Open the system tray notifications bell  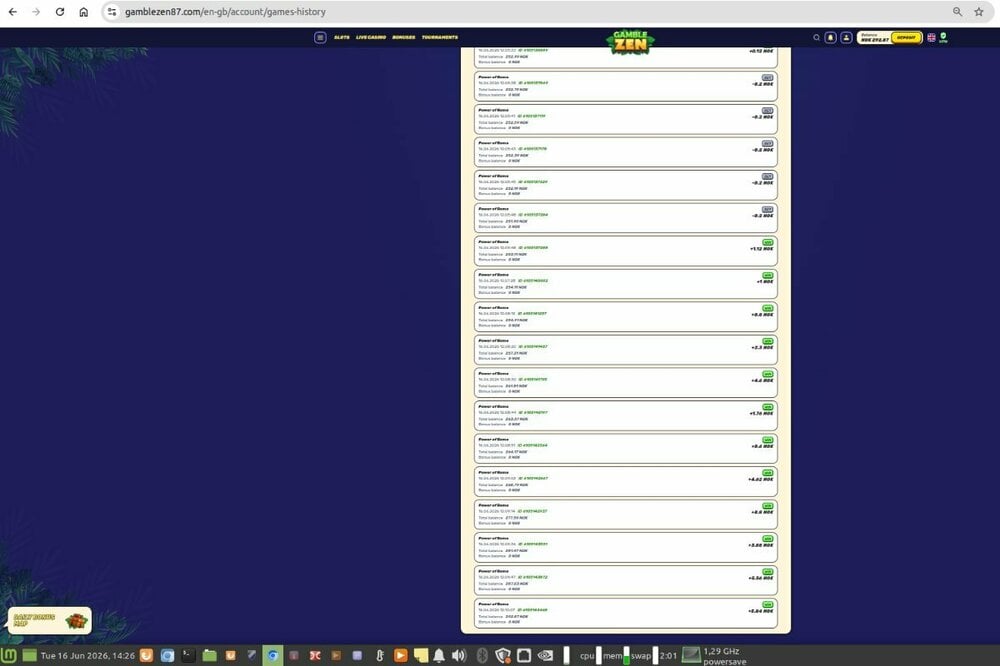[x=439, y=655]
